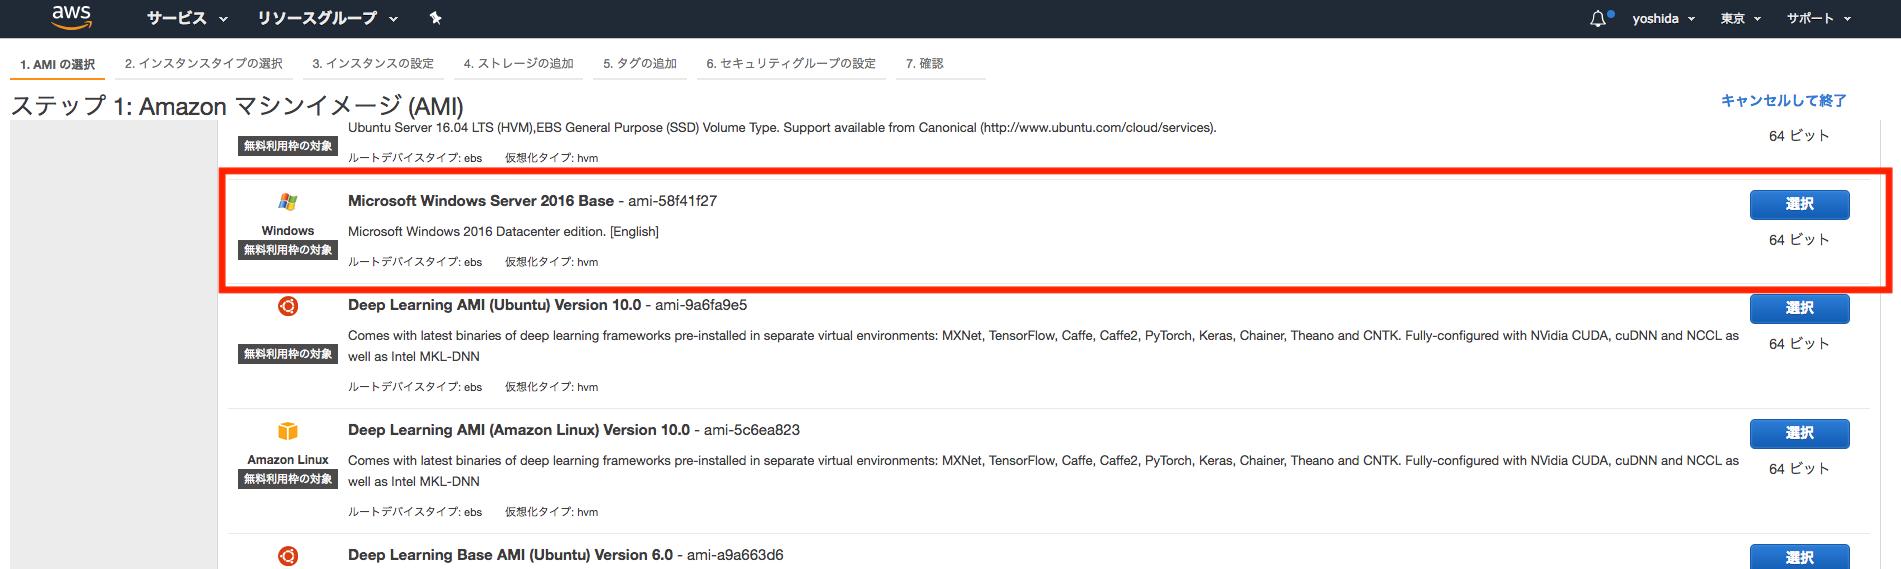This screenshot has width=1901, height=569.
Task: Switch to tab 5. タグの追加
Action: 640,64
